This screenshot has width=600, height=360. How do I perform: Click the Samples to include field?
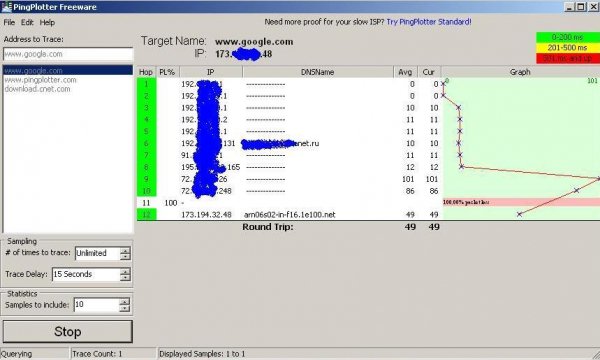coord(96,305)
